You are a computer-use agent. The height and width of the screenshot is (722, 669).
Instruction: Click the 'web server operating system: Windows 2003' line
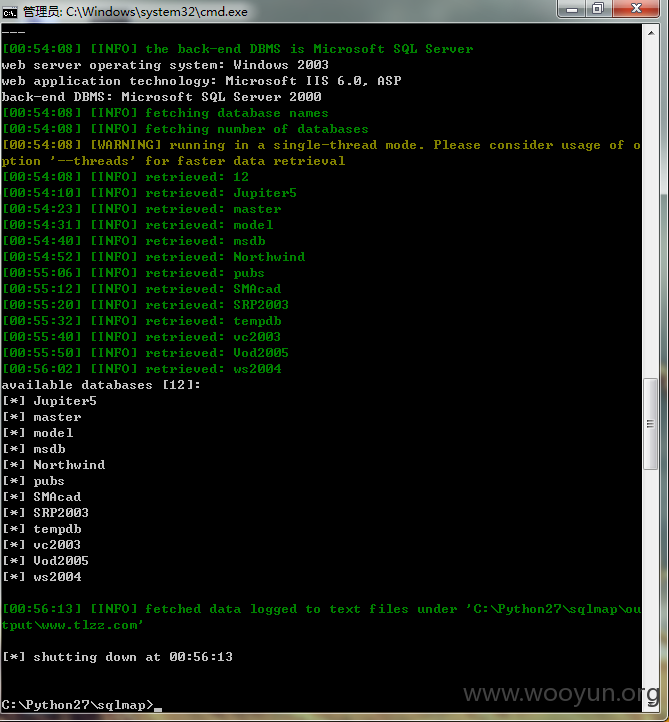pos(165,65)
